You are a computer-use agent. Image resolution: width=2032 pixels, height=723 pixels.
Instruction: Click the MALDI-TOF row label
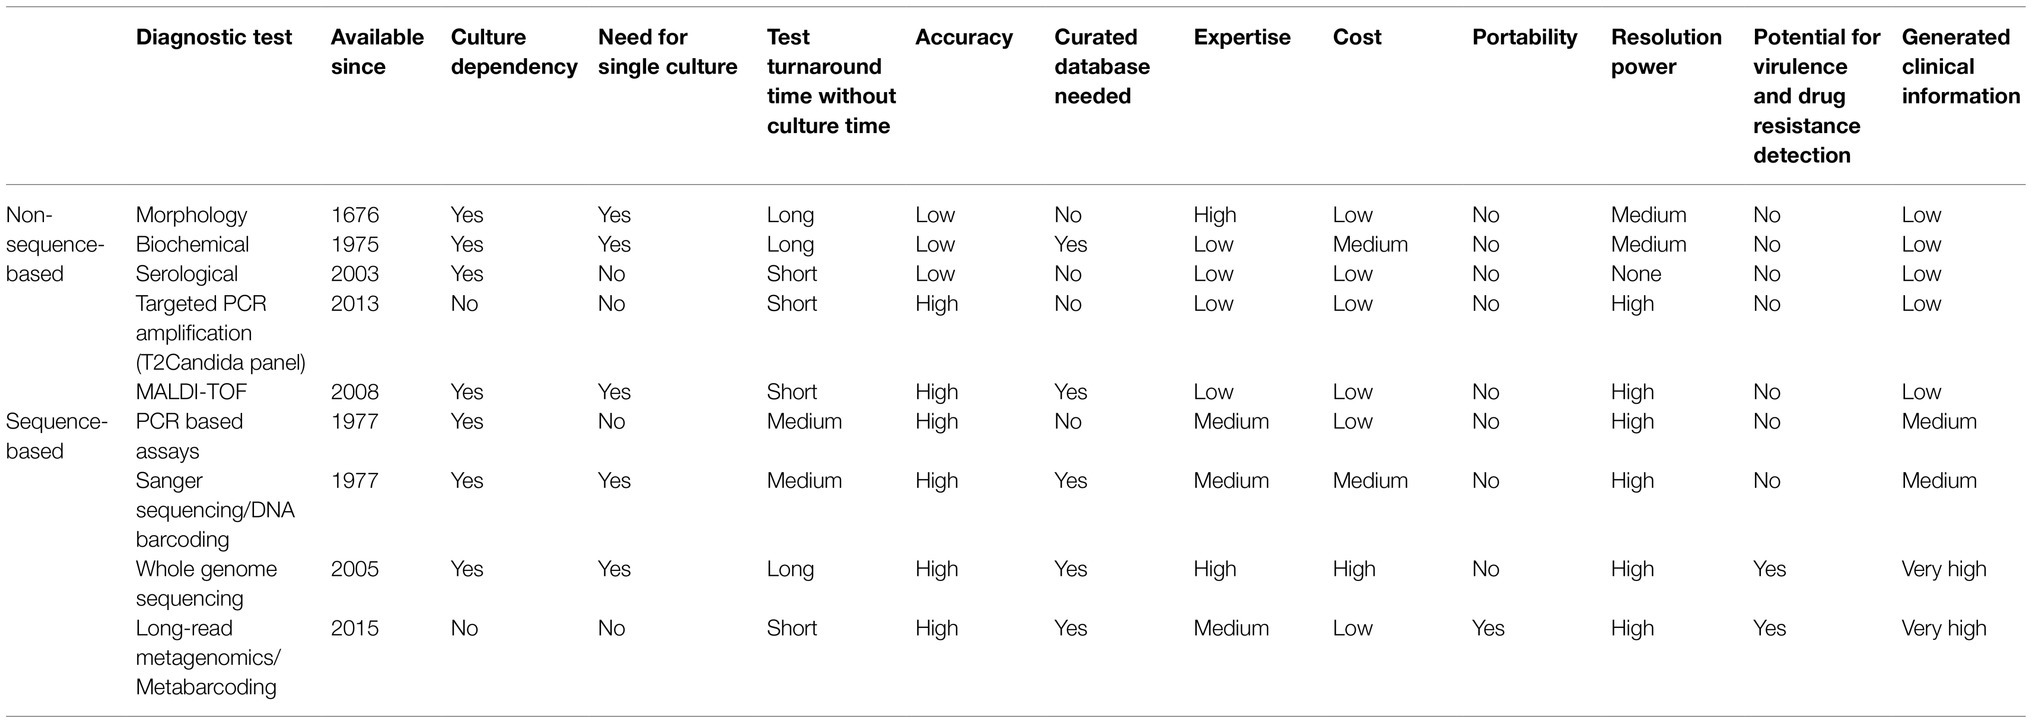point(191,392)
